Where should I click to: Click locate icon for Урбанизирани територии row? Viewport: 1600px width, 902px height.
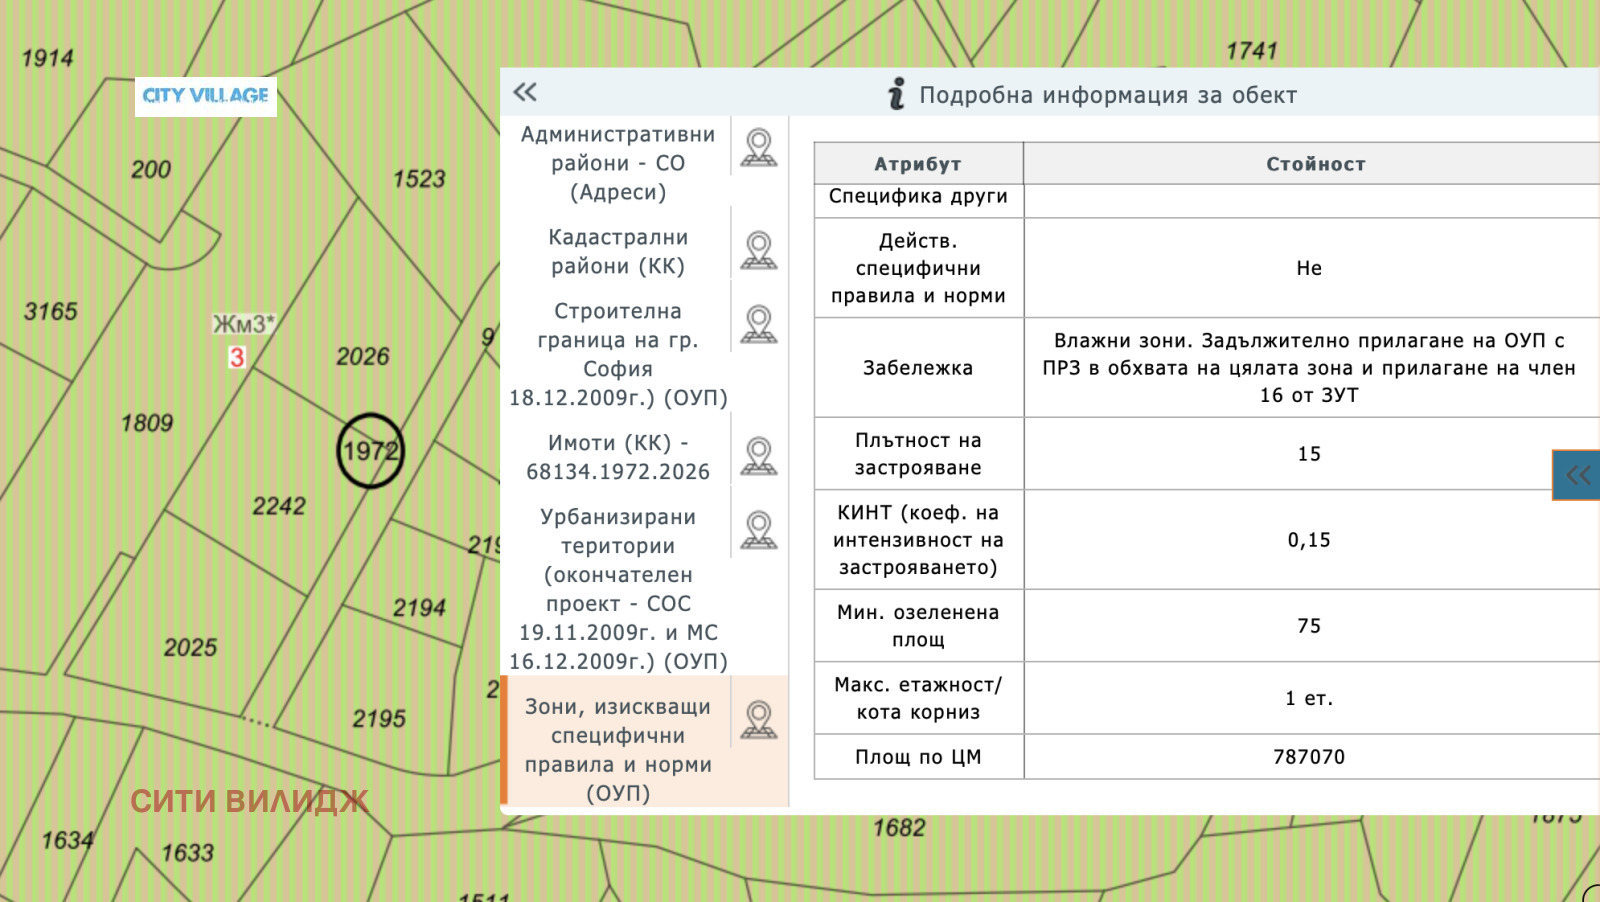(x=759, y=531)
